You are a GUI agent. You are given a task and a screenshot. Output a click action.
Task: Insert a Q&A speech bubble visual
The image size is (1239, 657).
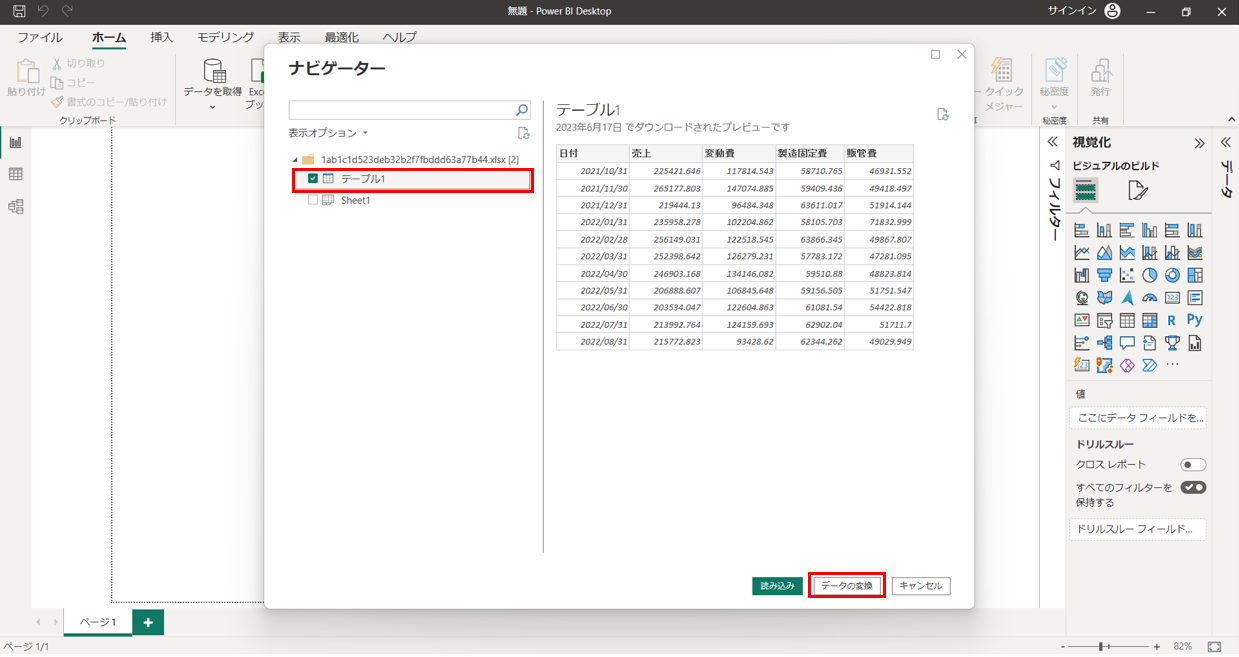1127,343
